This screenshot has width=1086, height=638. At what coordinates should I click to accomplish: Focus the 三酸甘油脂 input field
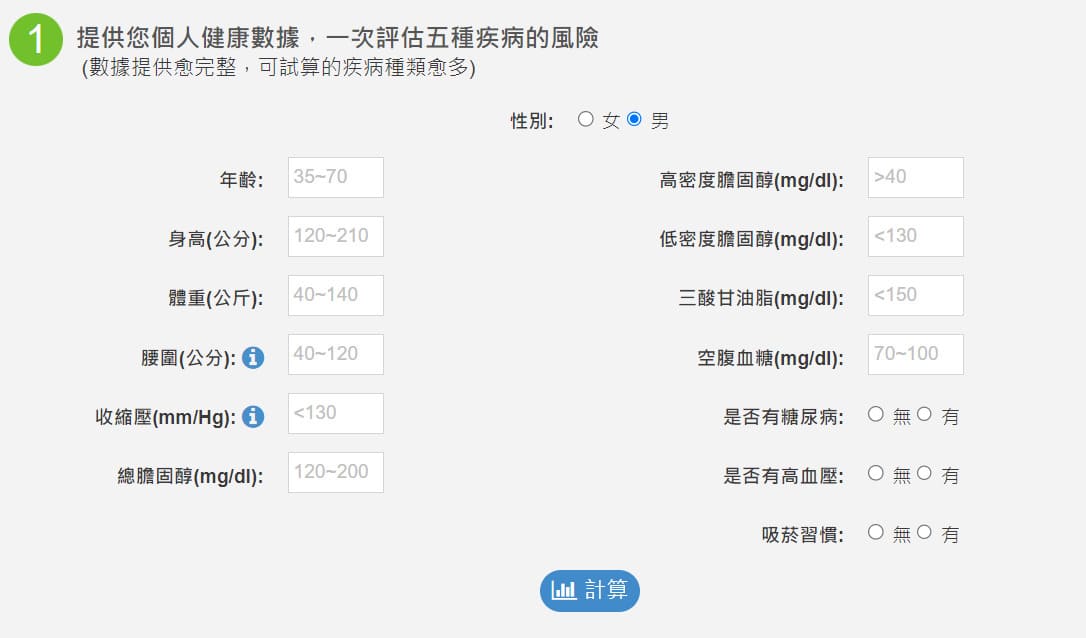(915, 296)
